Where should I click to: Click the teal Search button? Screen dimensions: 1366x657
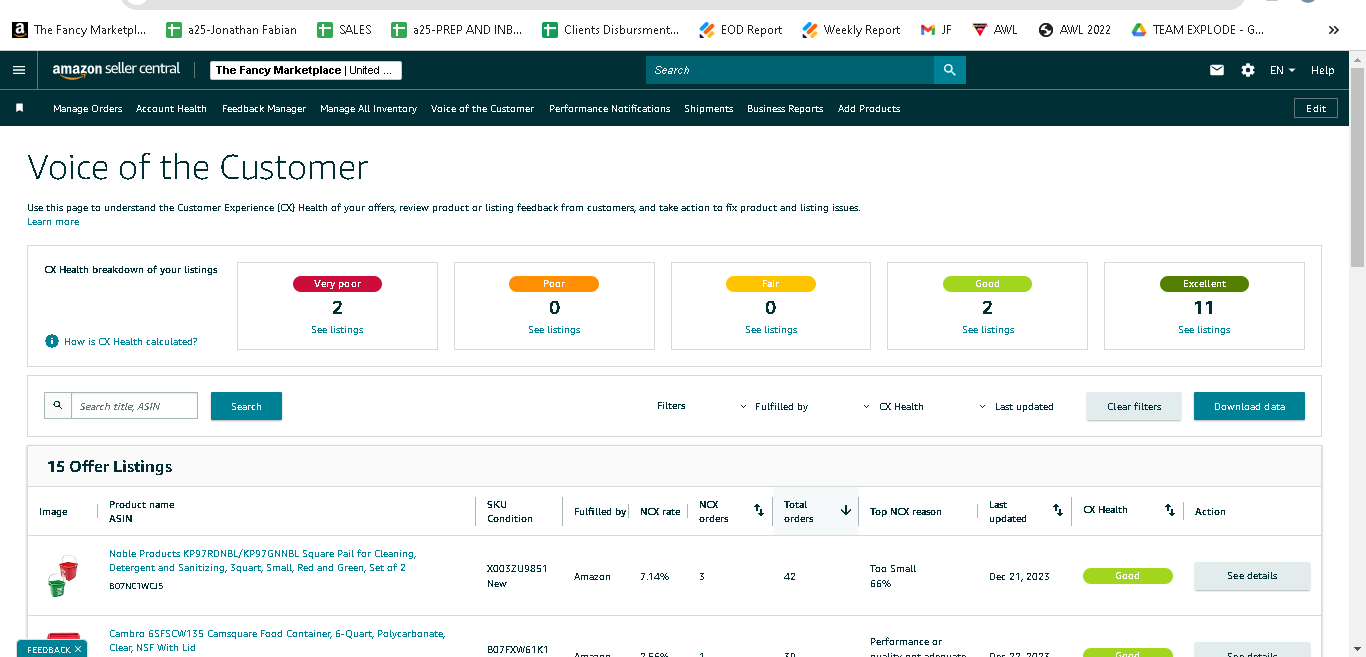pos(246,406)
